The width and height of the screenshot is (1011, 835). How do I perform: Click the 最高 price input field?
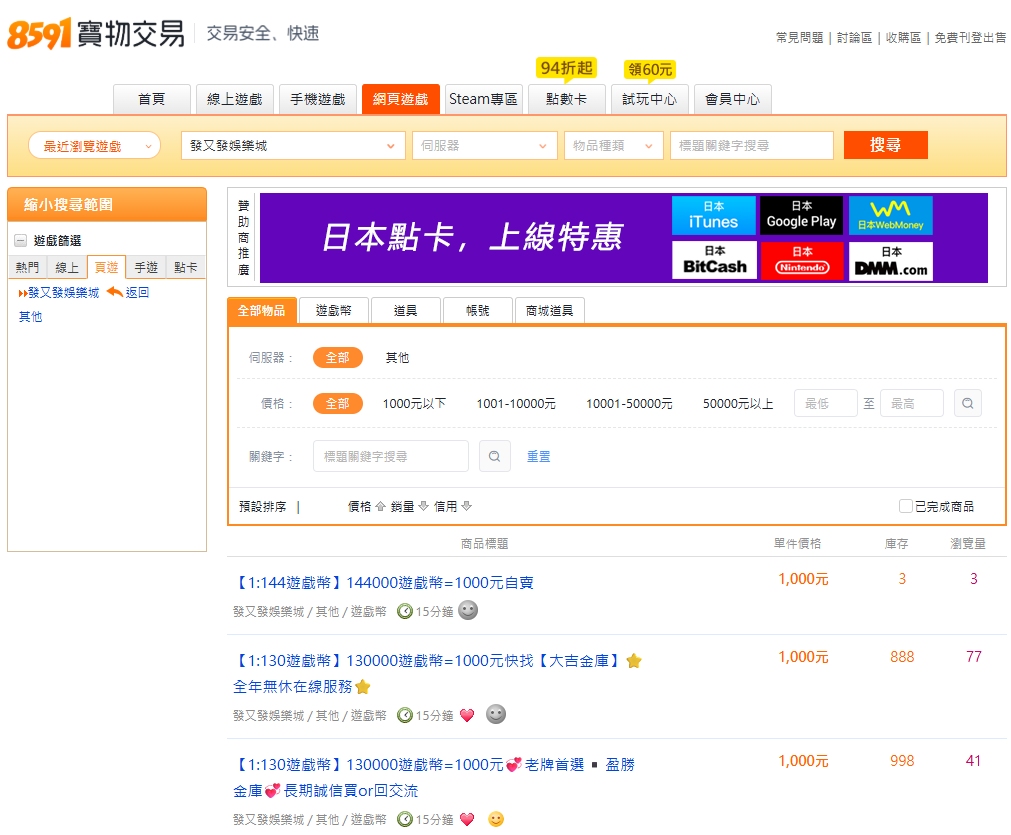coord(912,403)
